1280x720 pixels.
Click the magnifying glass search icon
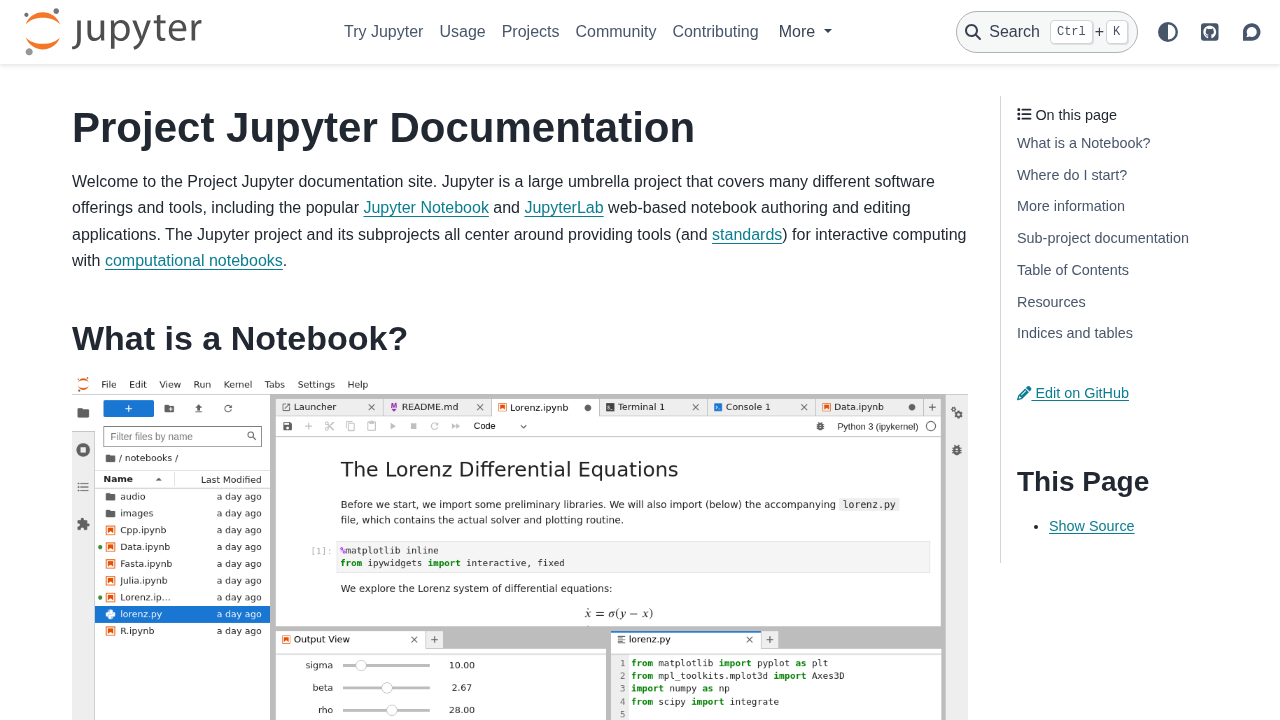[x=973, y=32]
